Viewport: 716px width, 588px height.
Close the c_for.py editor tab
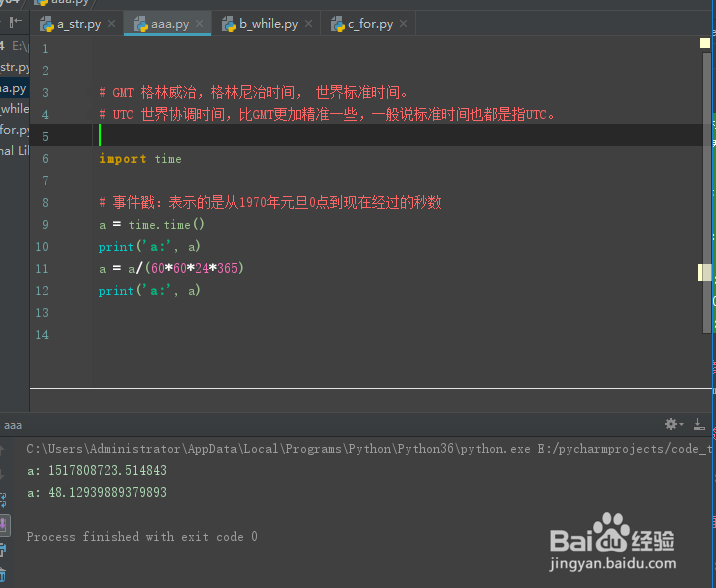[403, 23]
